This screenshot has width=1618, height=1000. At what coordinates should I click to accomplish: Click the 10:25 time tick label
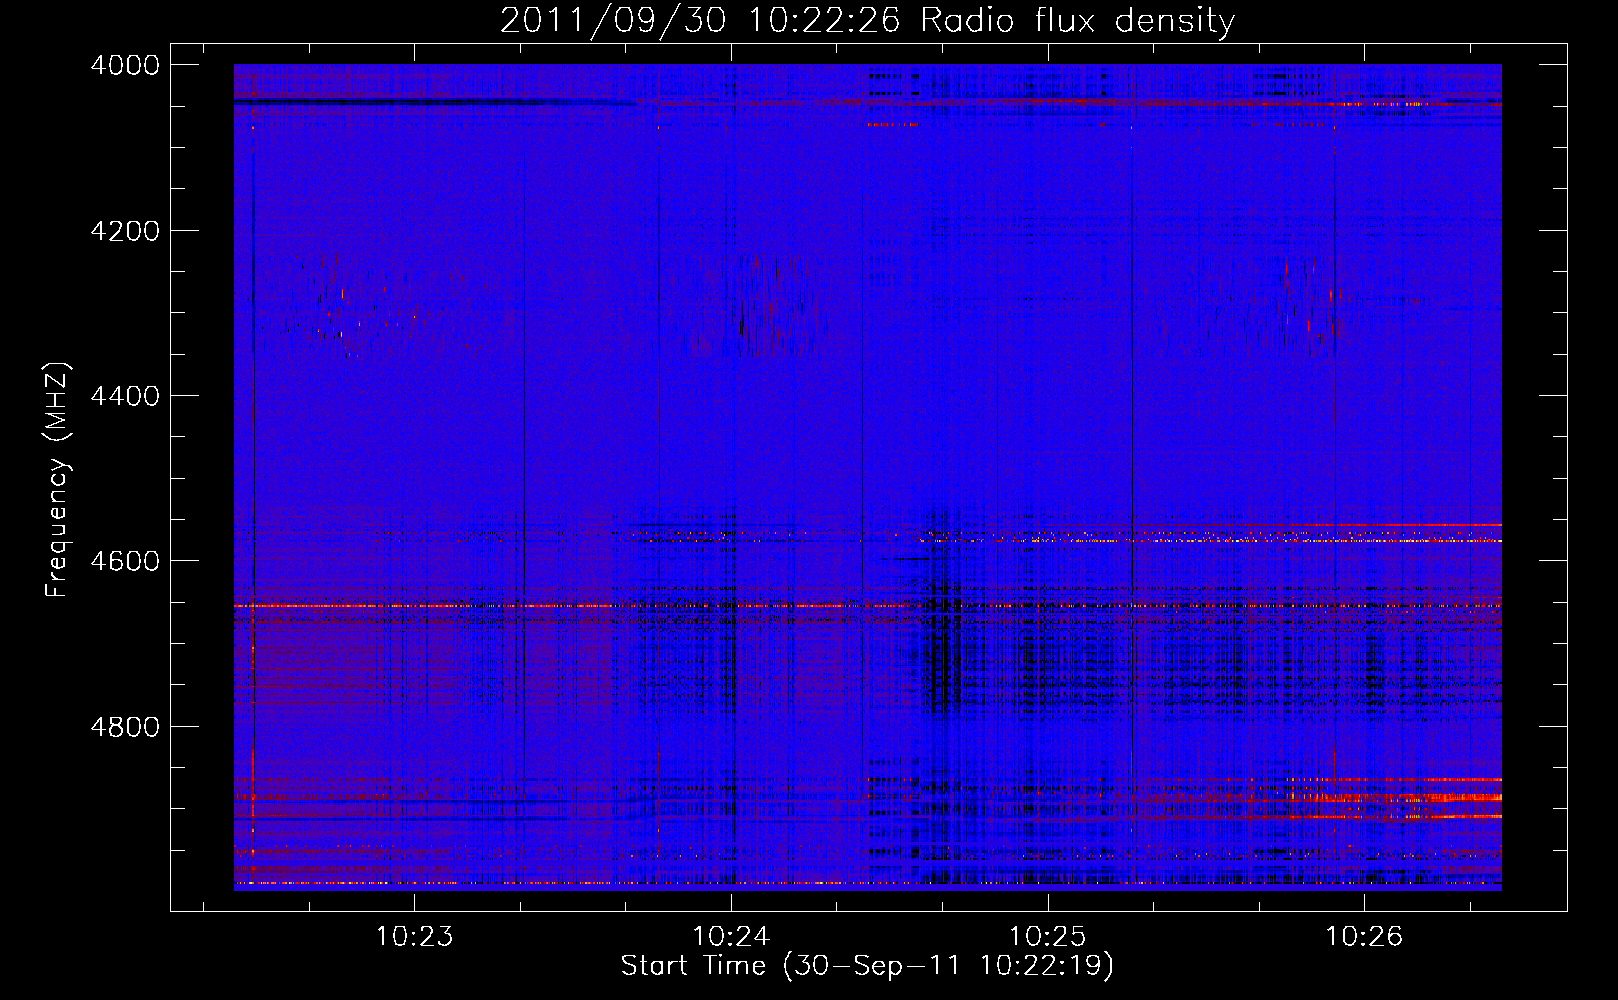1047,937
